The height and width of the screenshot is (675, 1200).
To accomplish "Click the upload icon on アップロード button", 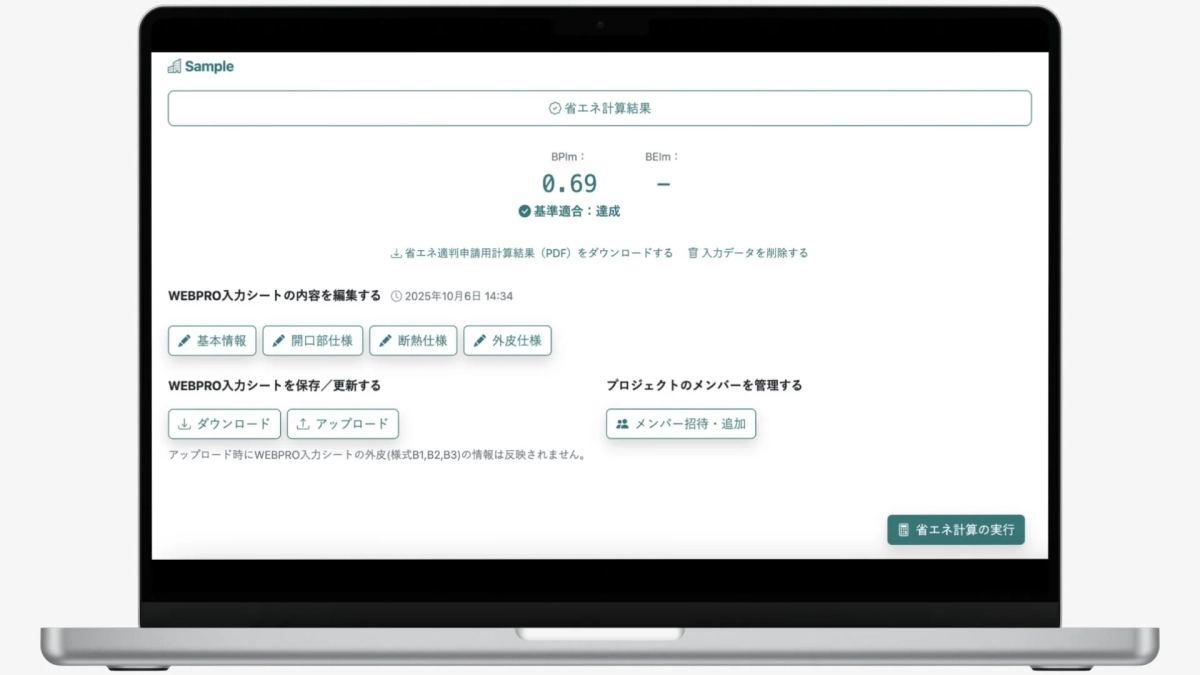I will (303, 423).
